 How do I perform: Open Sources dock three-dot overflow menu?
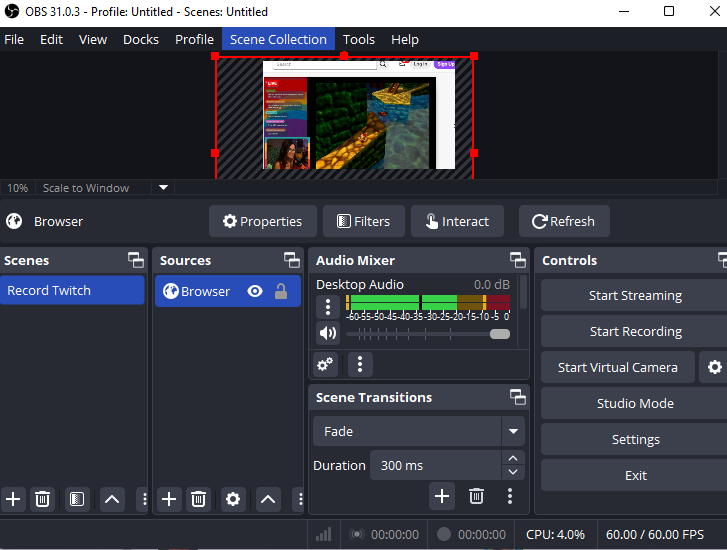300,499
